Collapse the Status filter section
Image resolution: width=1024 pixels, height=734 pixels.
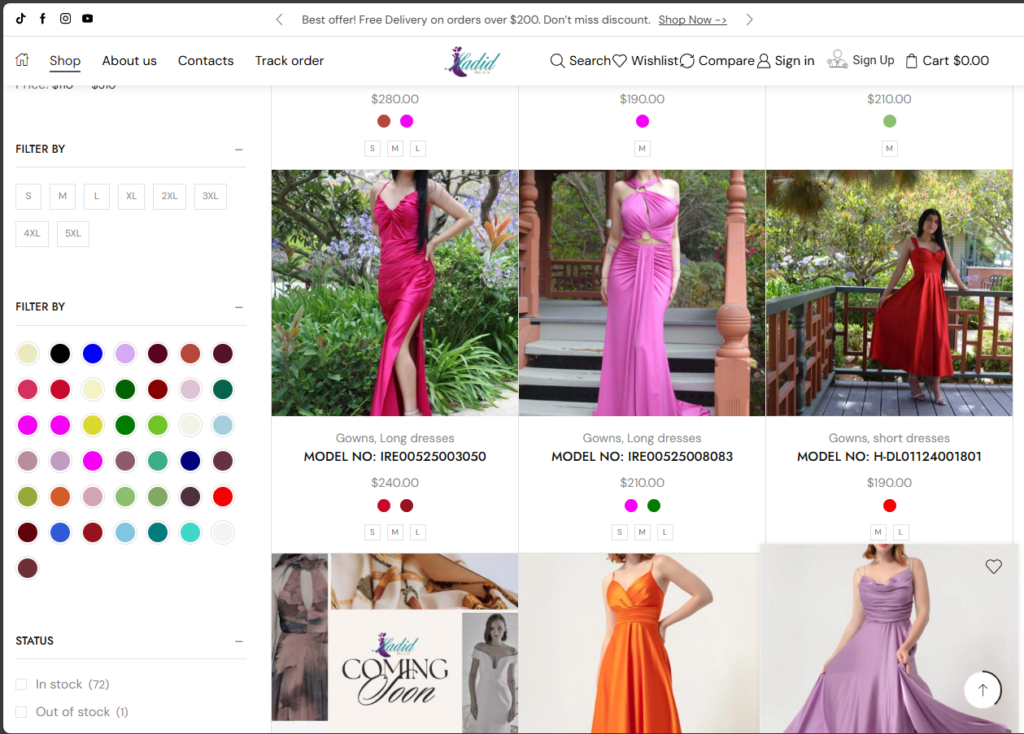239,641
